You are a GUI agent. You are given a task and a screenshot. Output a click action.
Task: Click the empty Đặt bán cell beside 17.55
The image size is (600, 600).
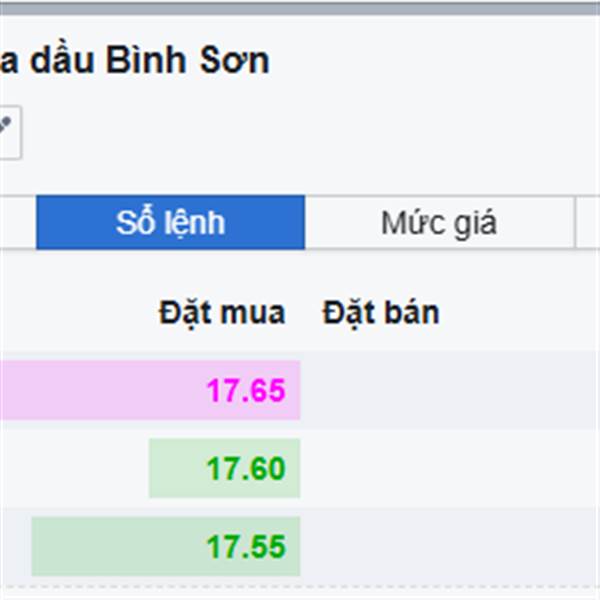450,547
